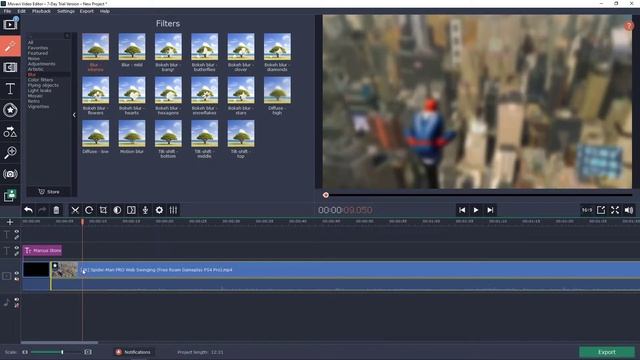Click the Previous frame button
The height and width of the screenshot is (360, 640).
coord(462,210)
